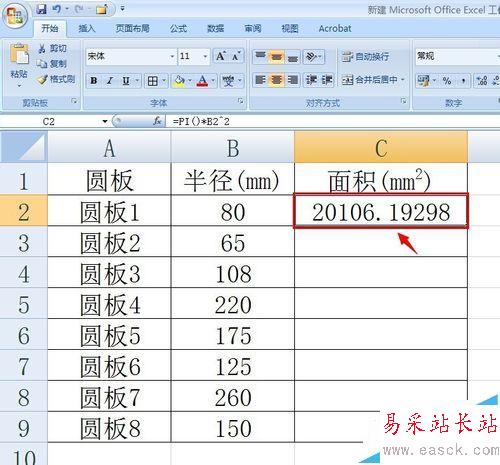Expand the 合并后居中 dropdown arrow
Image resolution: width=500 pixels, height=465 pixels.
coord(403,80)
